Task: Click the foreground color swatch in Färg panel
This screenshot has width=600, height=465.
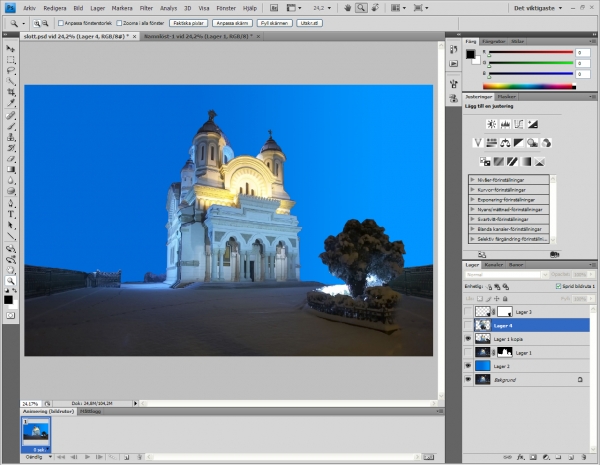Action: (x=470, y=54)
